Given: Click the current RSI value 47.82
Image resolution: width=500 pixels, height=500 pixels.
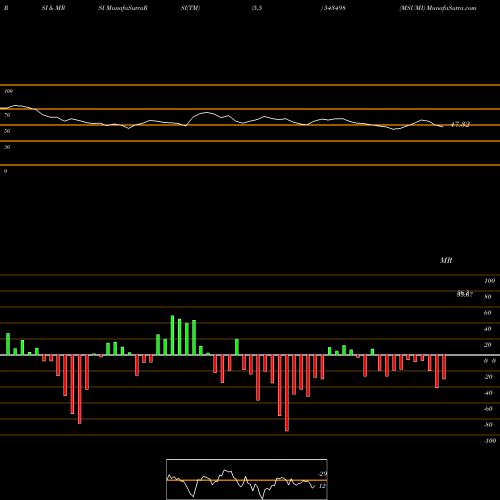Looking at the screenshot, I should pos(460,125).
